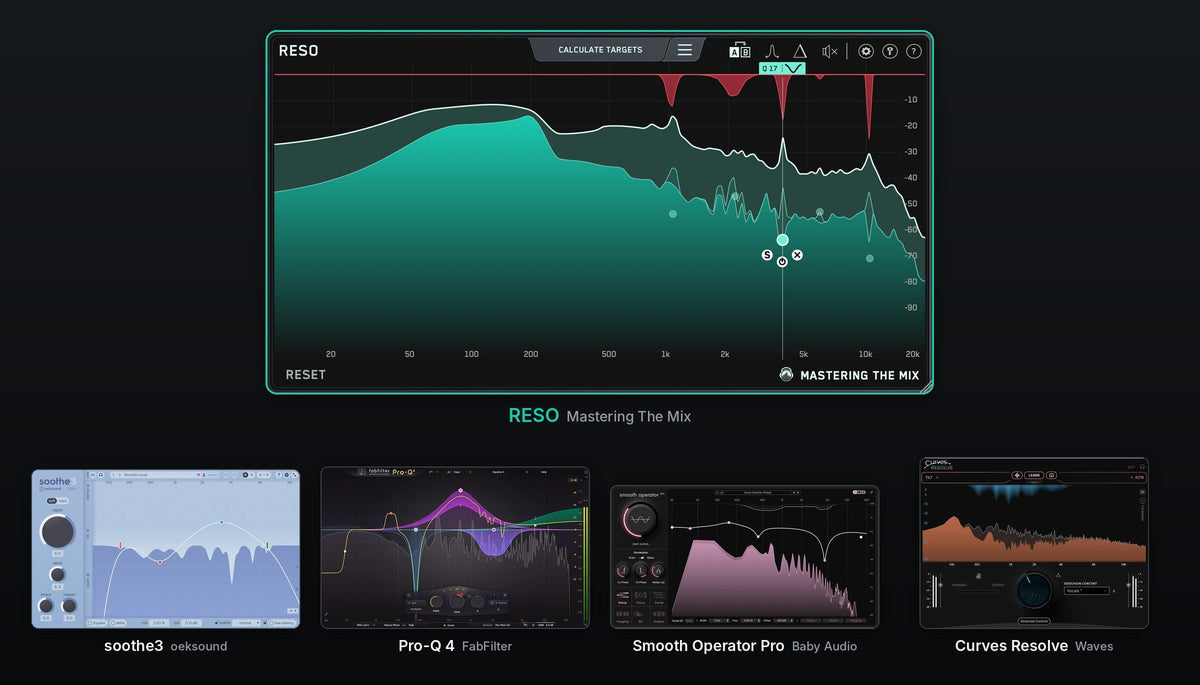This screenshot has width=1200, height=685.
Task: Click the pink circular knob in Smooth Operator
Action: [x=640, y=519]
